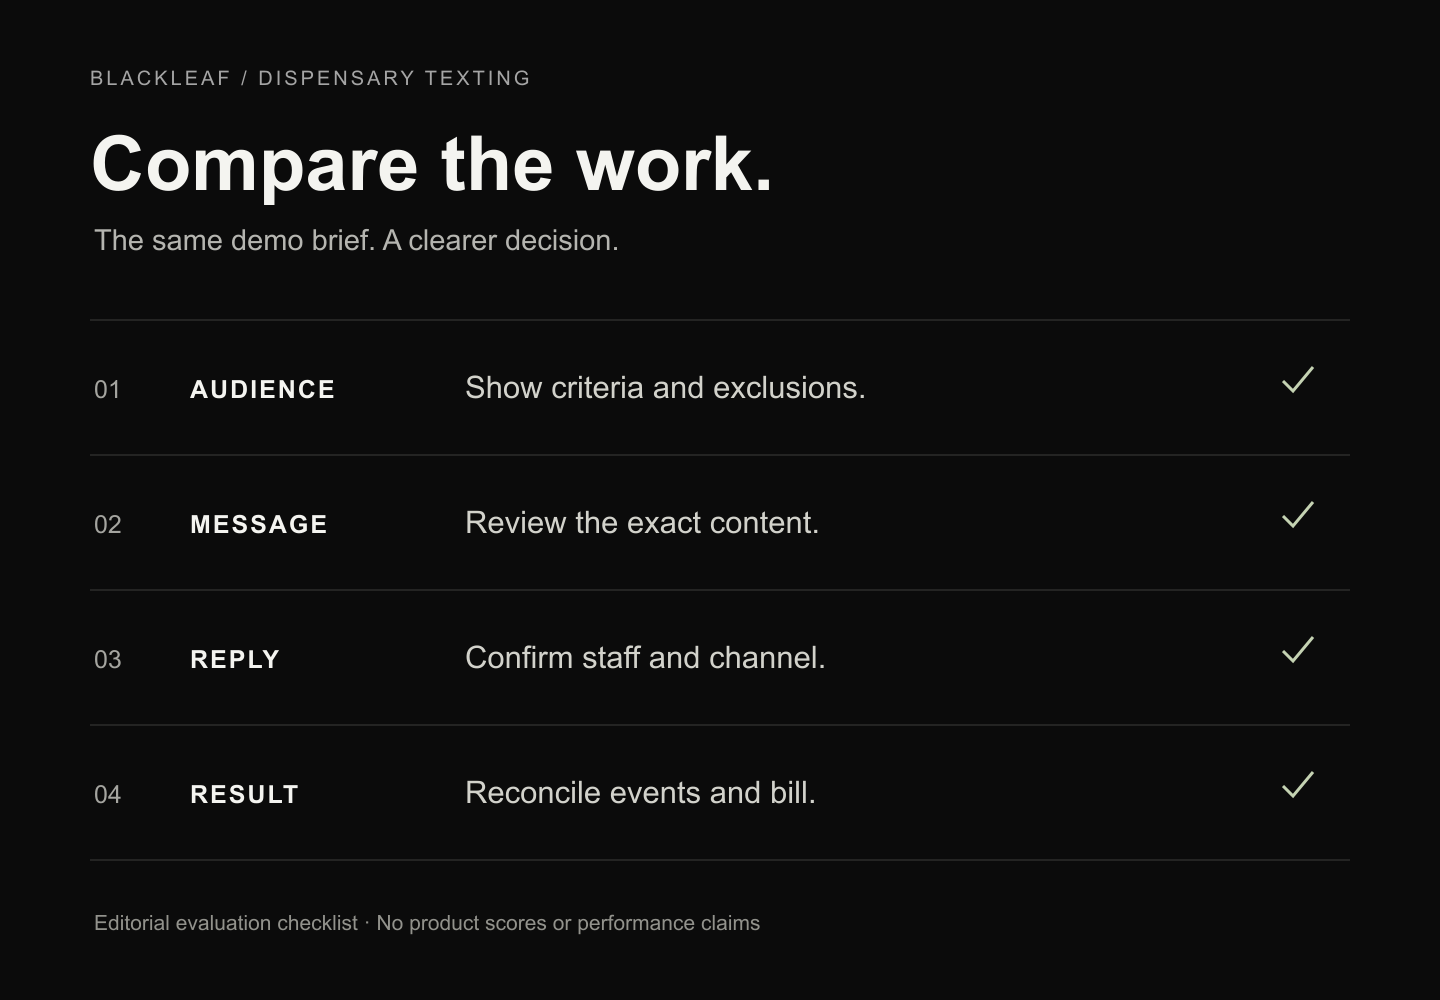
Task: Click 'Review the exact content.' text
Action: click(642, 523)
